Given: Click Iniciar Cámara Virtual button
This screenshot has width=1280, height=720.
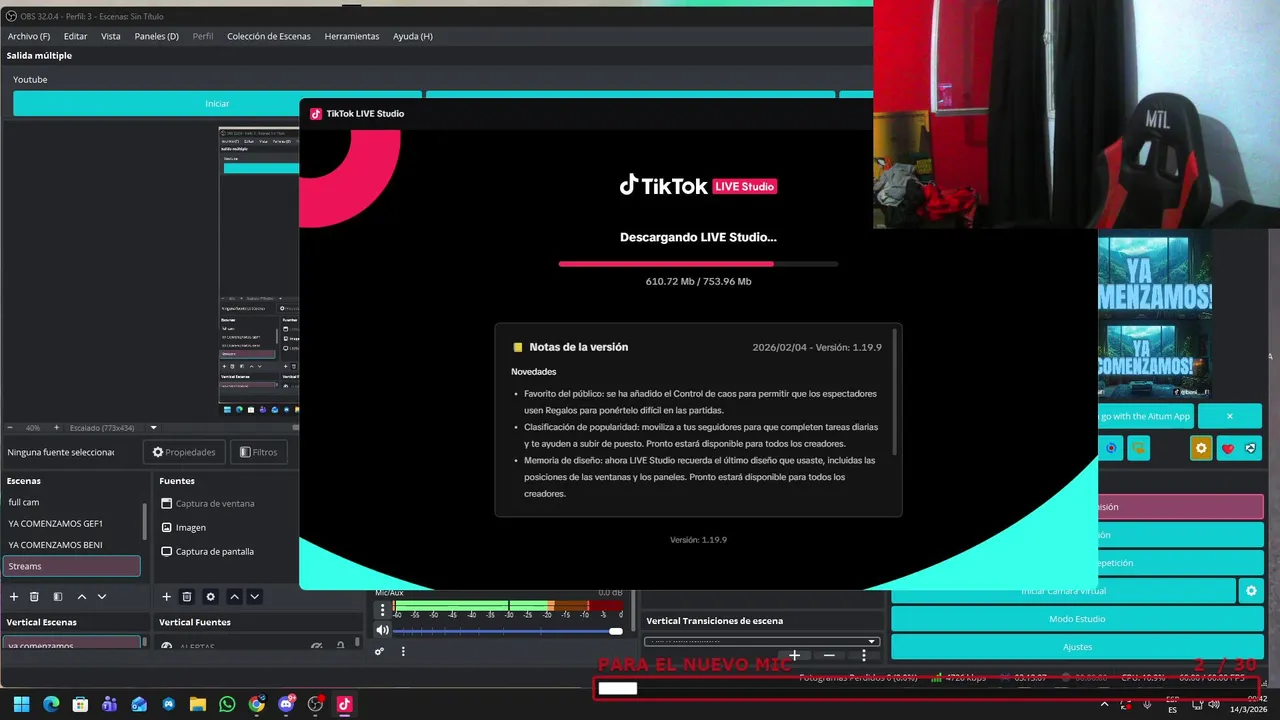Looking at the screenshot, I should pos(1063,591).
